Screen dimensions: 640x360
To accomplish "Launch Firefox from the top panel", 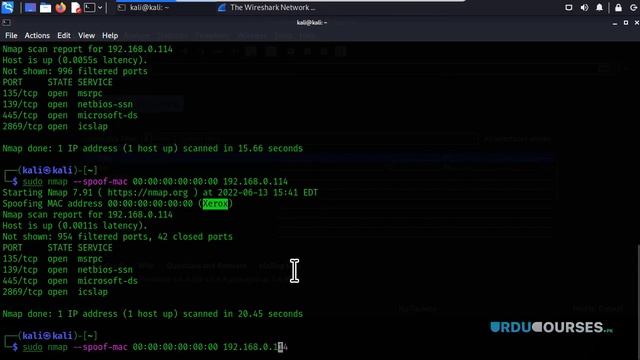I will tap(60, 7).
